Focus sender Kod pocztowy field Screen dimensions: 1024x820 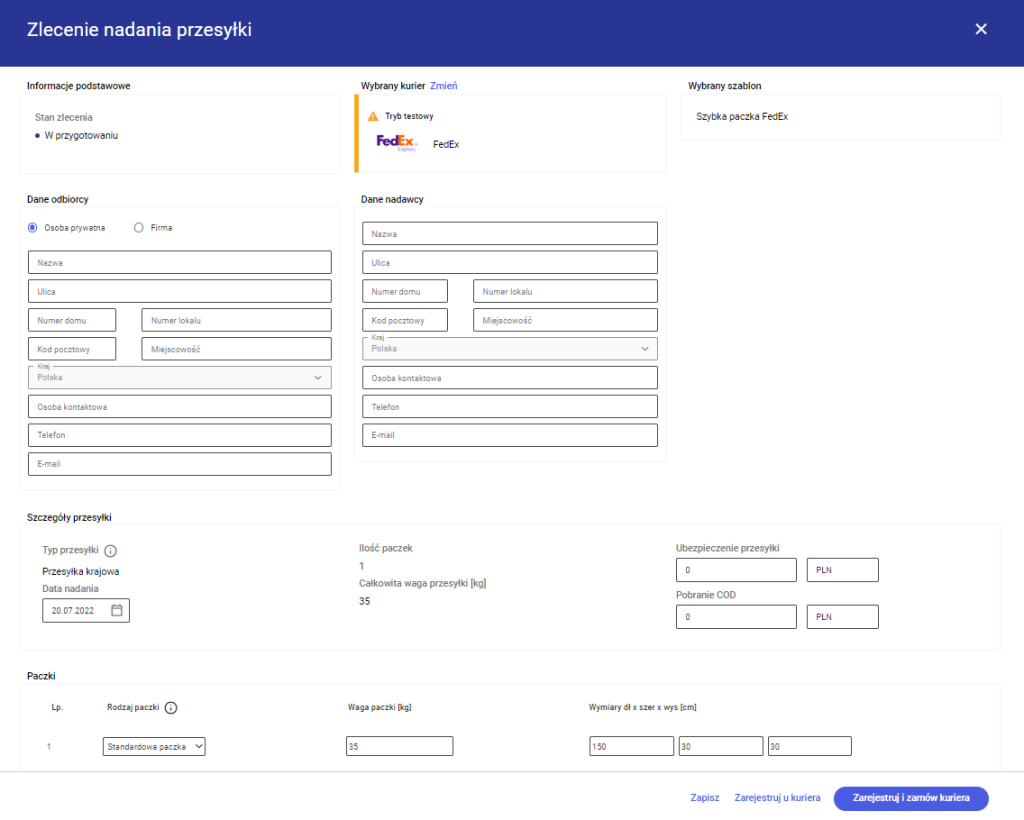pos(405,320)
